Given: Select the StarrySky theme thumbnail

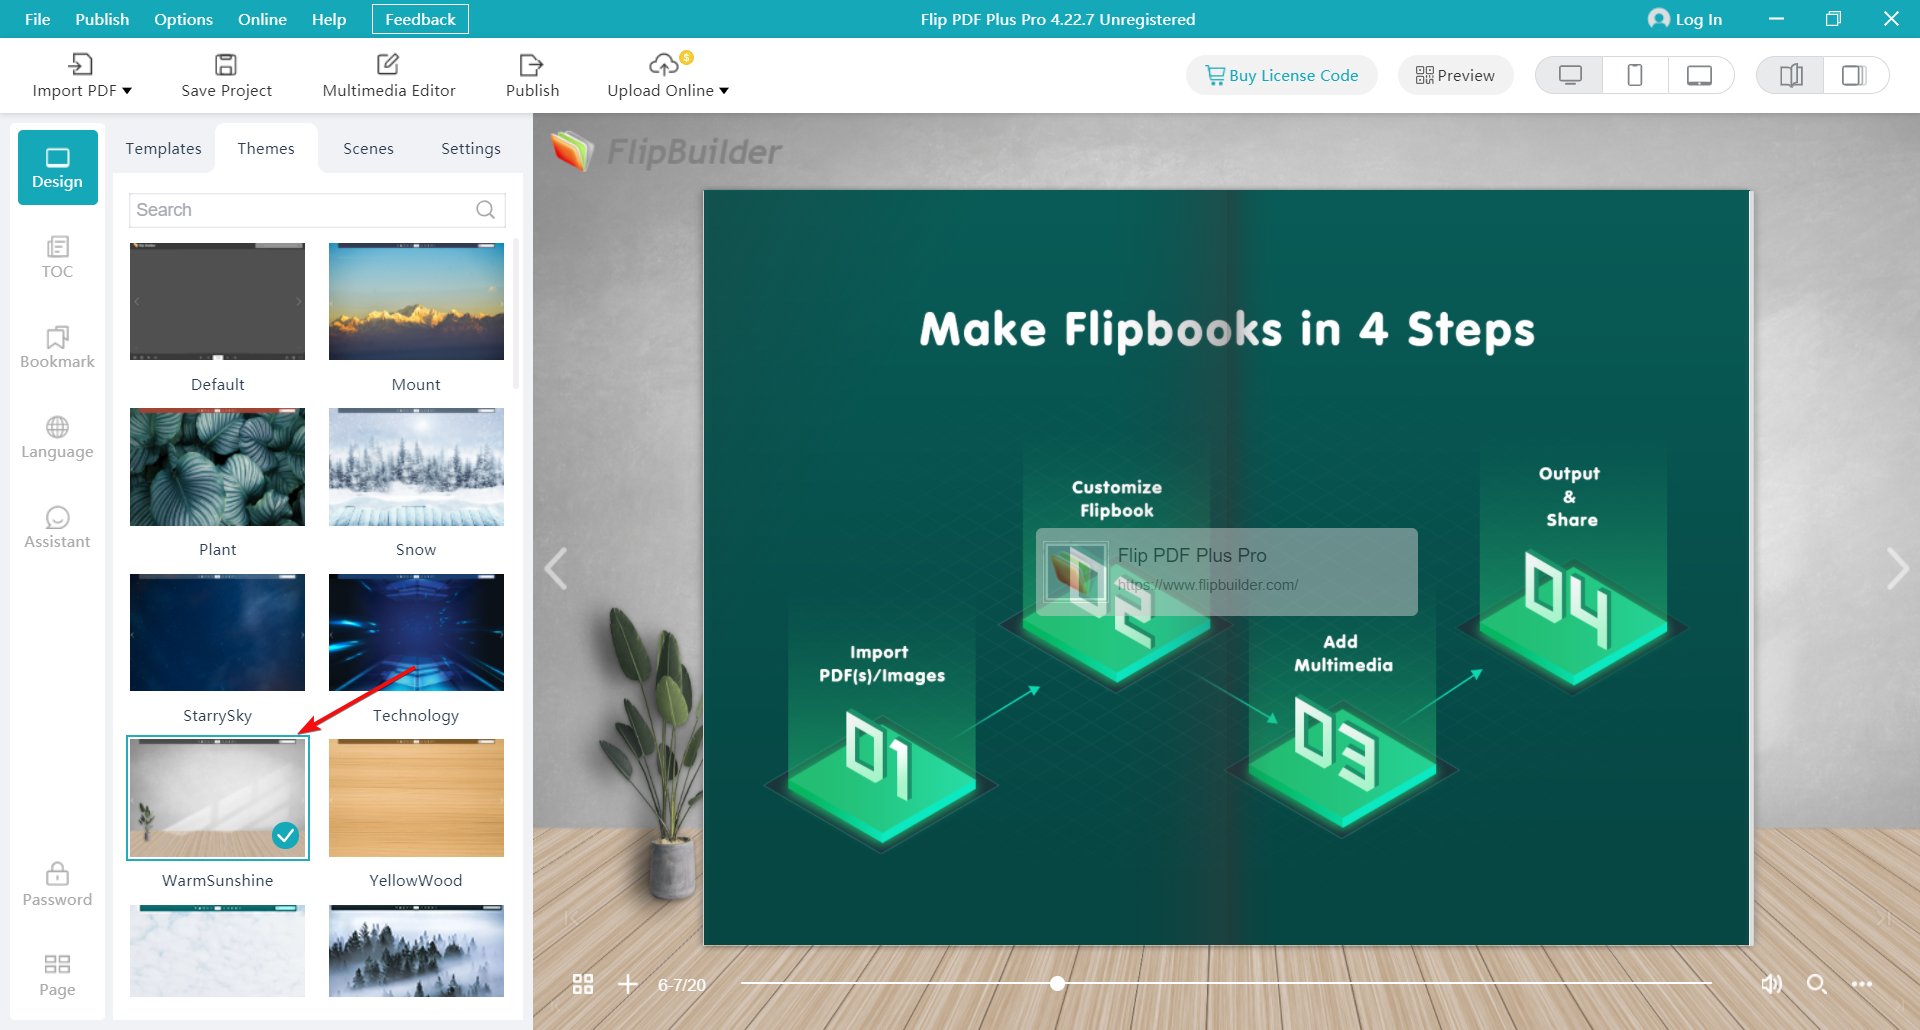Looking at the screenshot, I should [217, 632].
